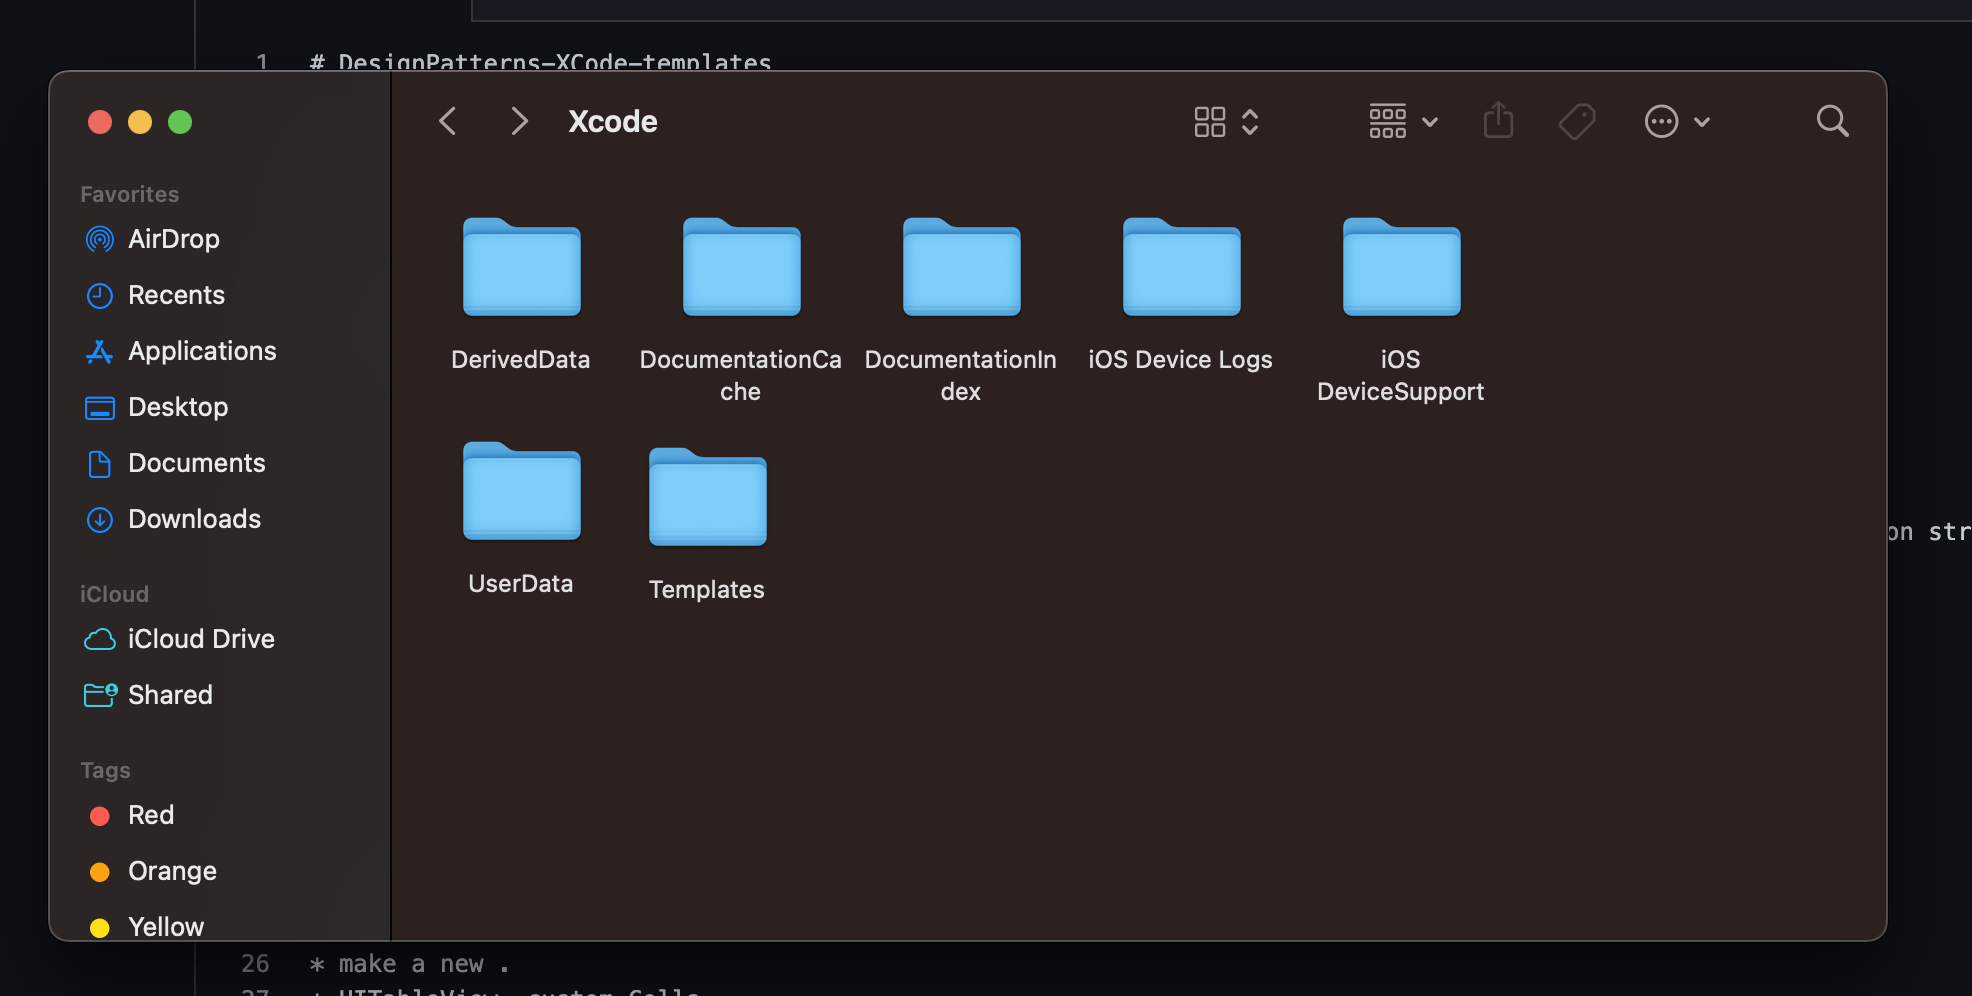Click the back navigation arrow

tap(447, 120)
